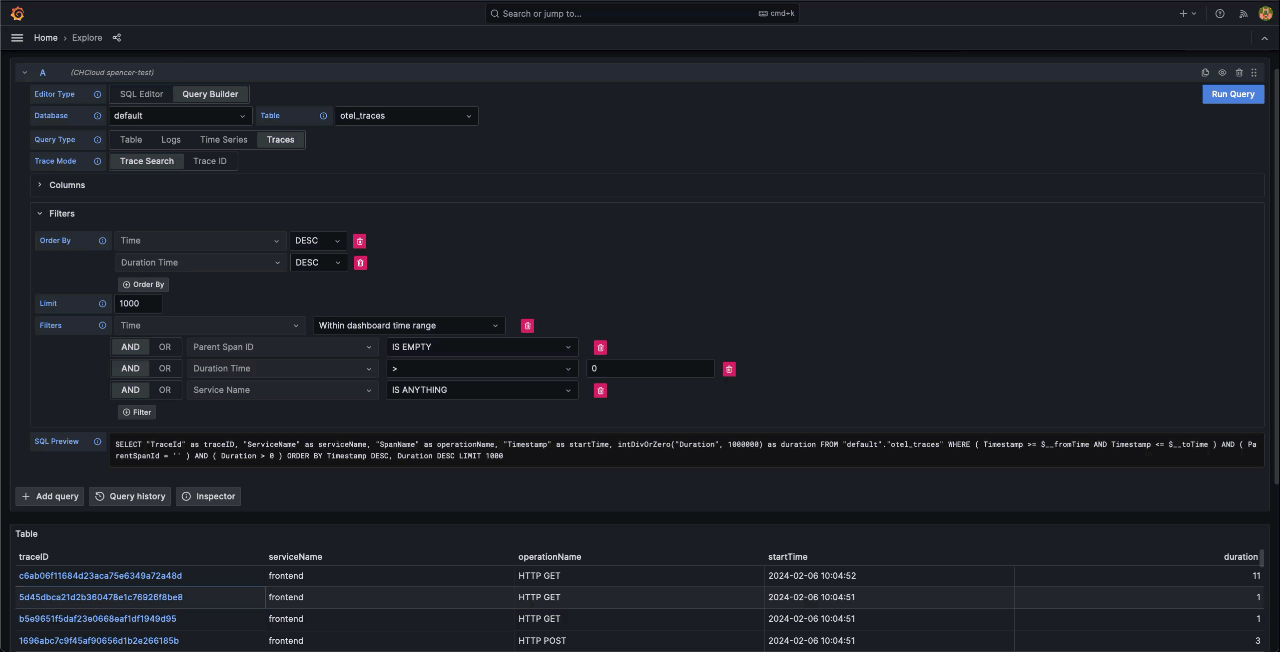Image resolution: width=1280 pixels, height=652 pixels.
Task: Click the Editor Type info icon
Action: coord(97,95)
